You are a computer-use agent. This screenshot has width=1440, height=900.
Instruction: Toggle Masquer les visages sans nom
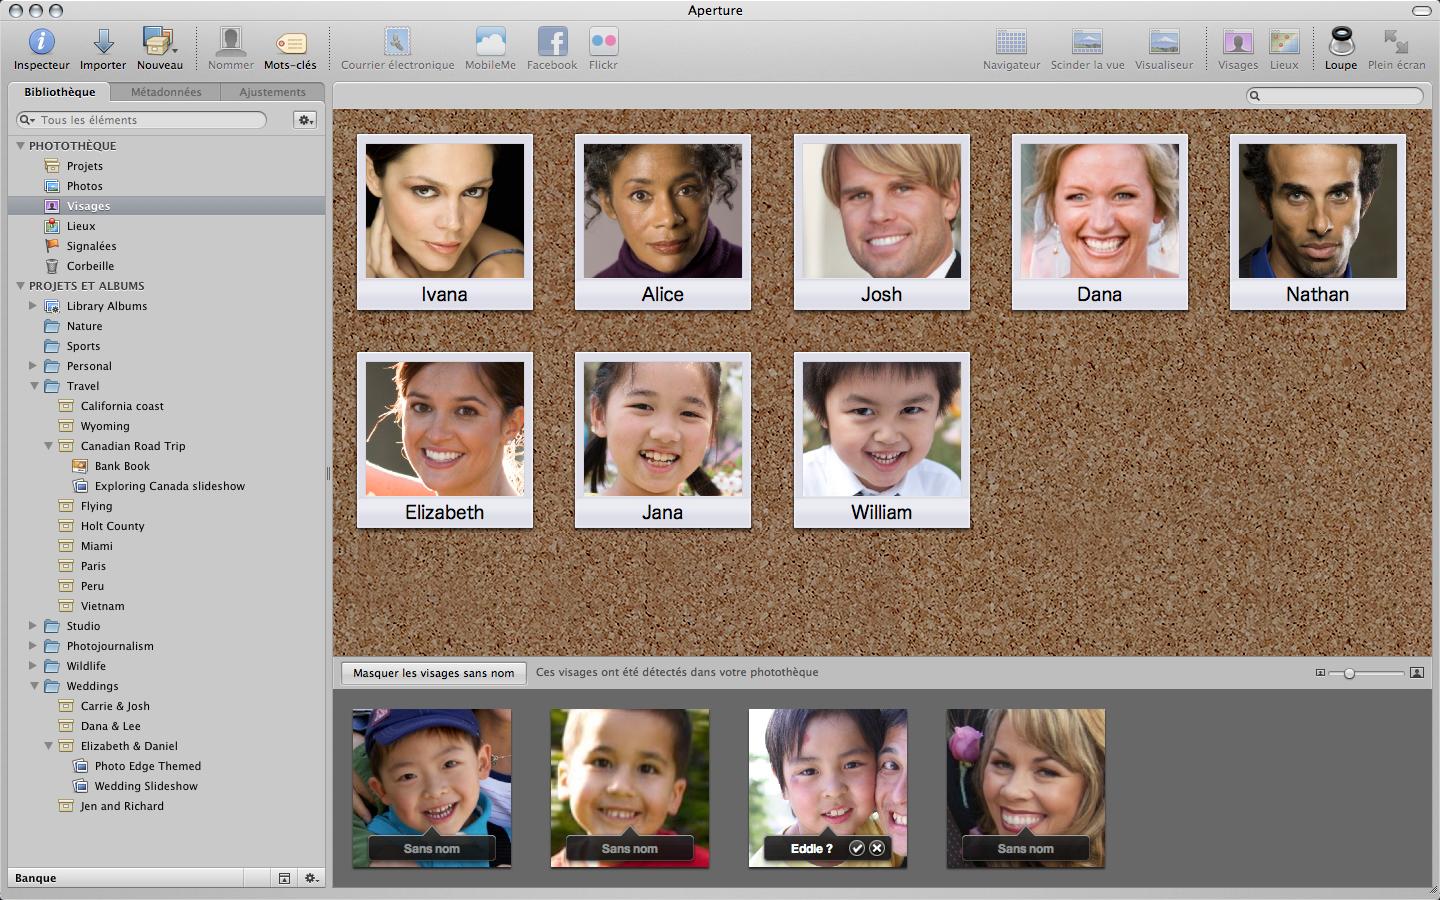(433, 673)
